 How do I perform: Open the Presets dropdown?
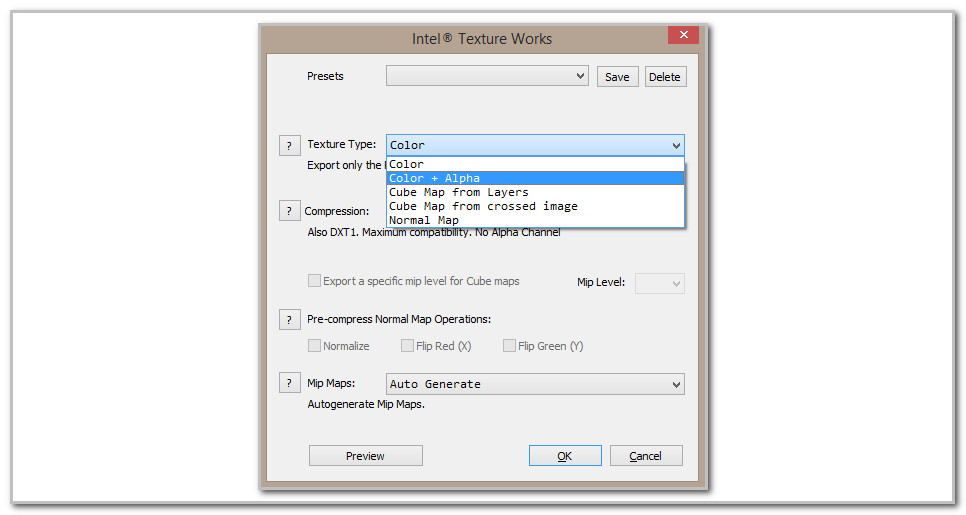click(487, 76)
